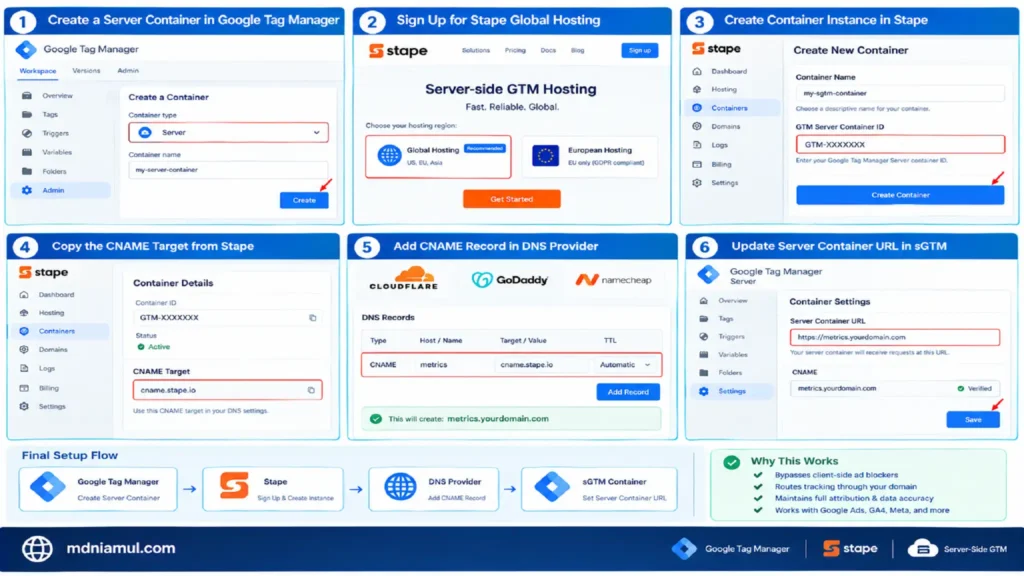Click the GTM Server Container ID field in step 3
Screen dimensions: 1024x576
(x=900, y=144)
